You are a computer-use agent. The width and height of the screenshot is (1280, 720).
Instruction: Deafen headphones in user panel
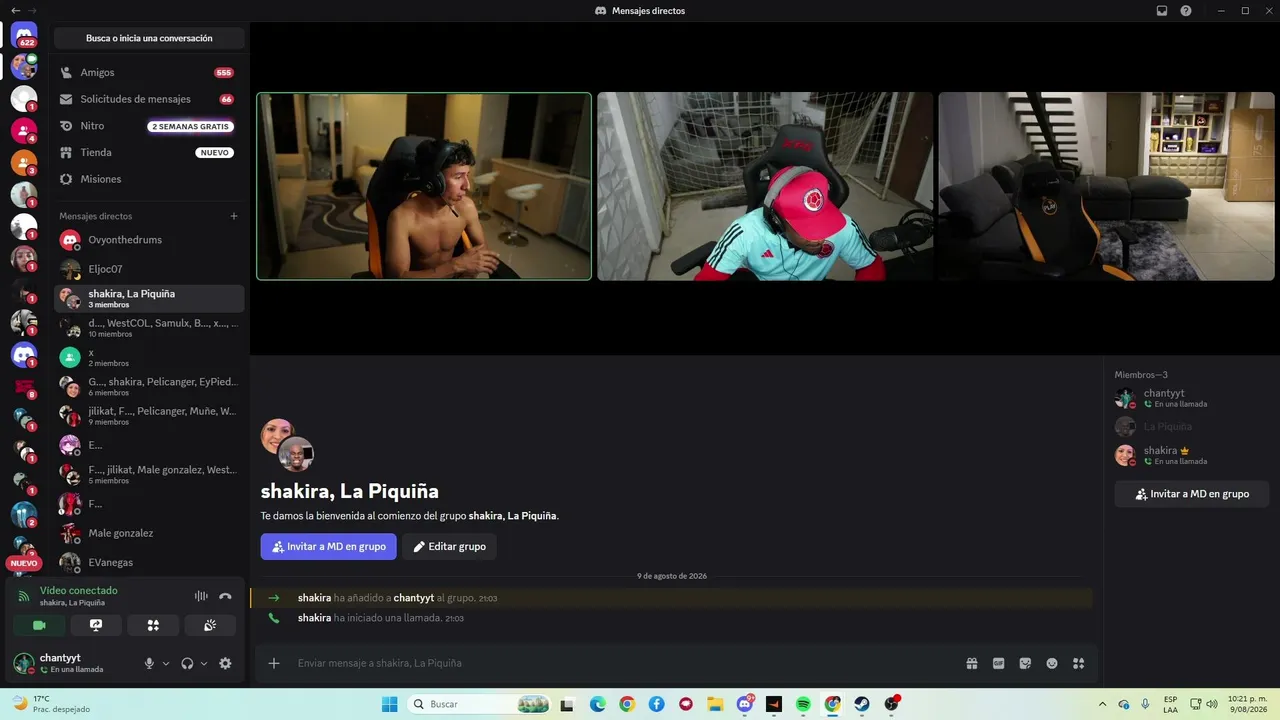(187, 663)
